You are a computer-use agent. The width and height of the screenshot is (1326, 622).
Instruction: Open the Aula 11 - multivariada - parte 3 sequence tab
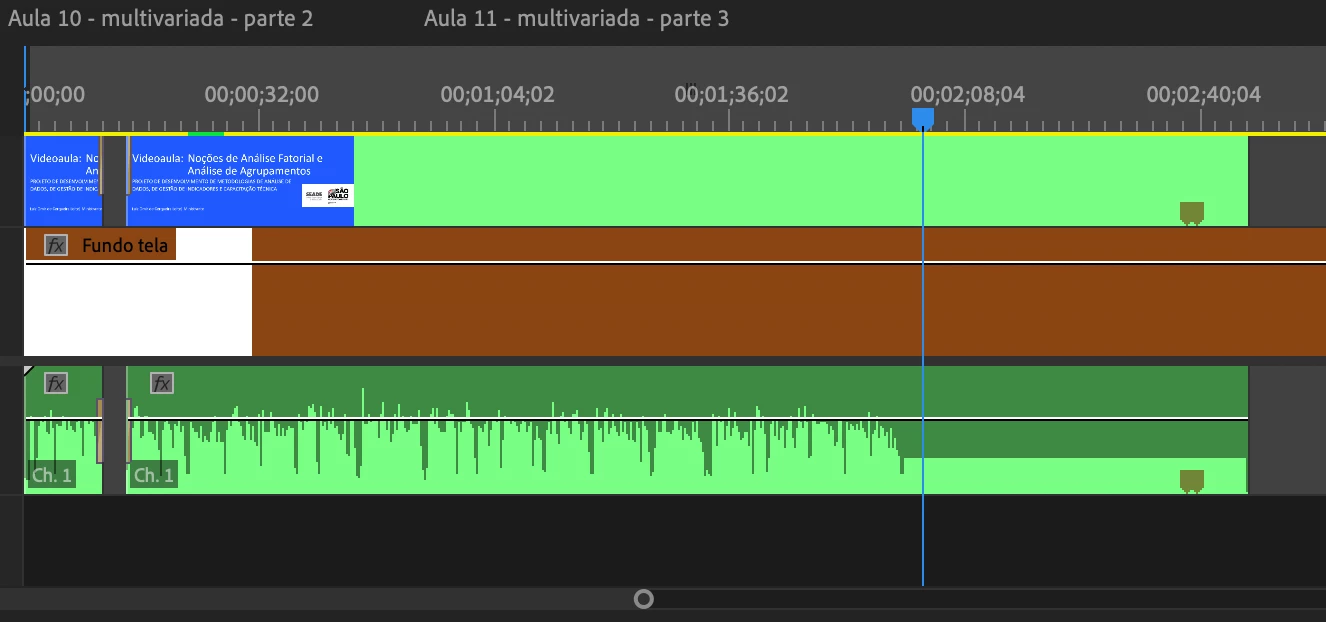[x=576, y=18]
